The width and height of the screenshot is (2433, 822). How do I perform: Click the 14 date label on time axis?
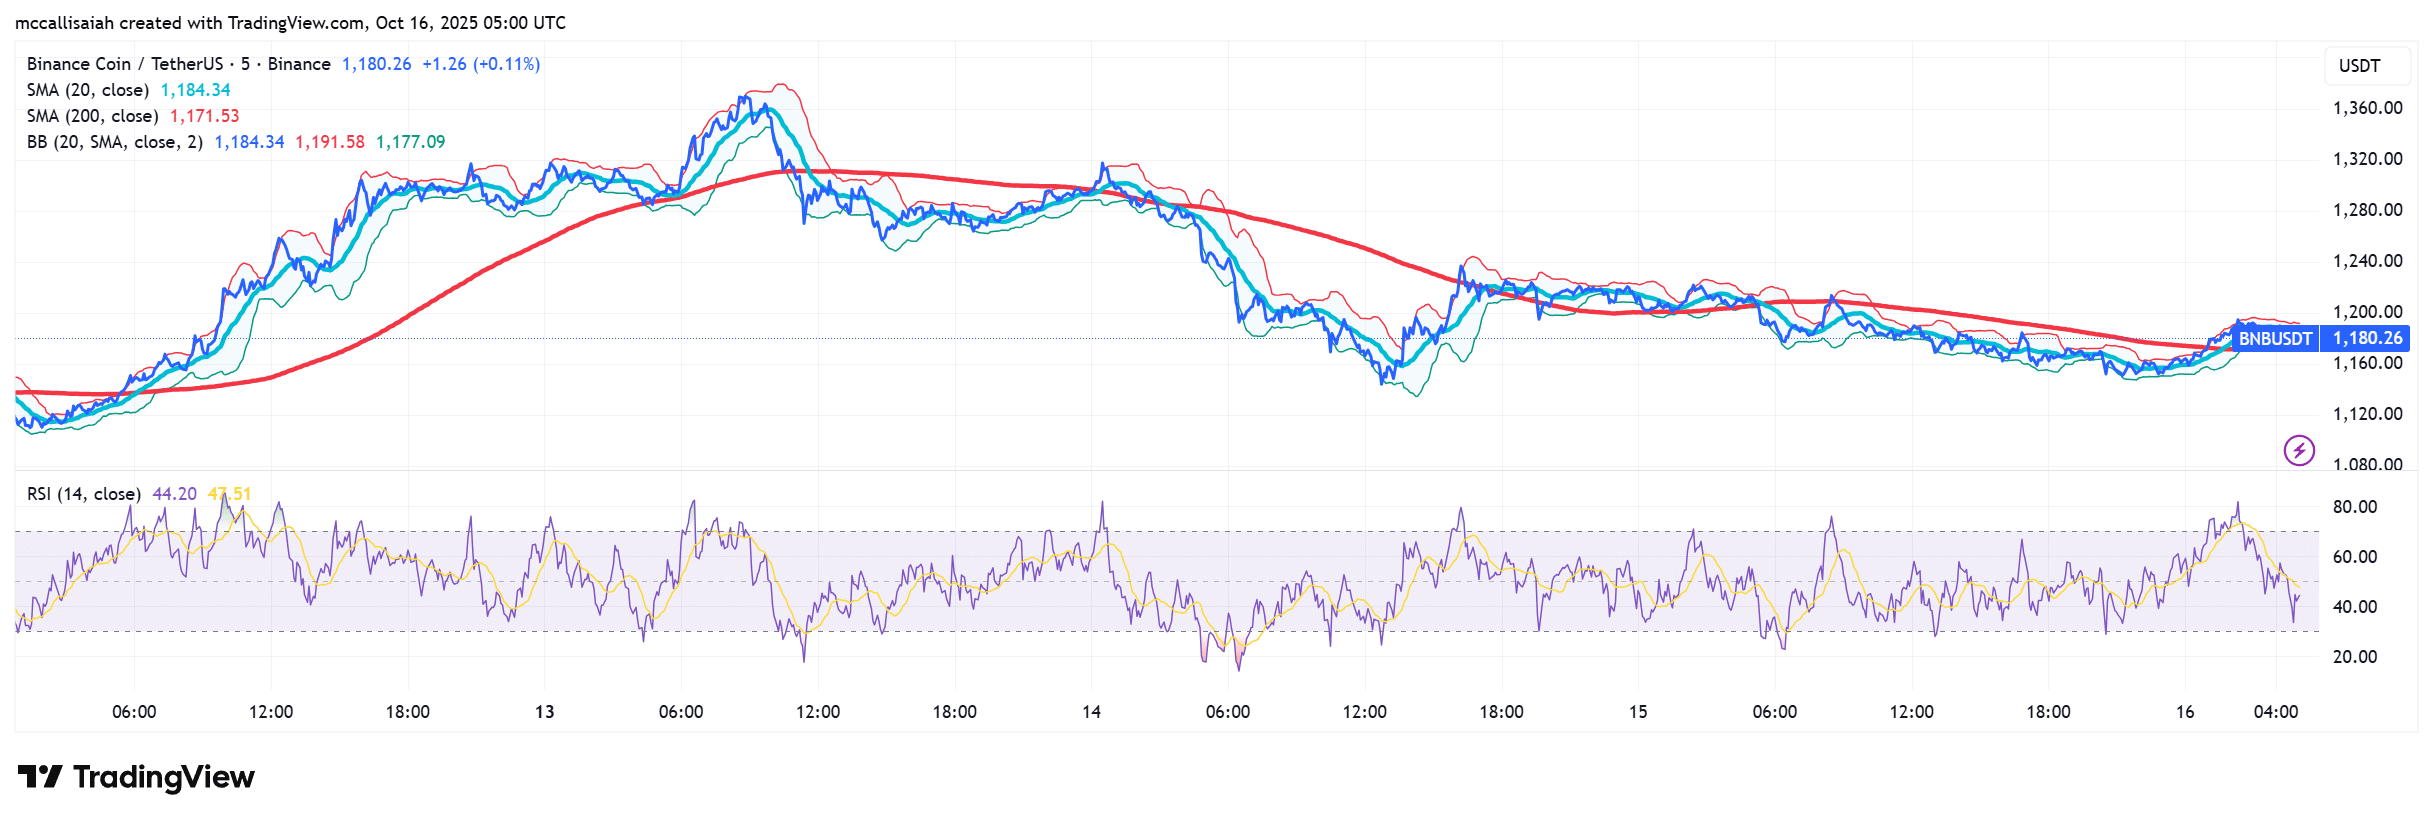click(1091, 712)
